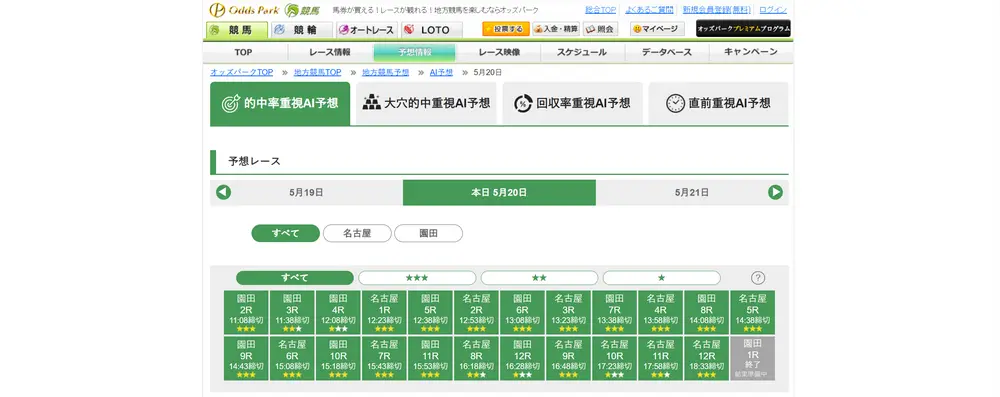Open the スケジュール menu item
The image size is (1000, 397).
click(582, 52)
